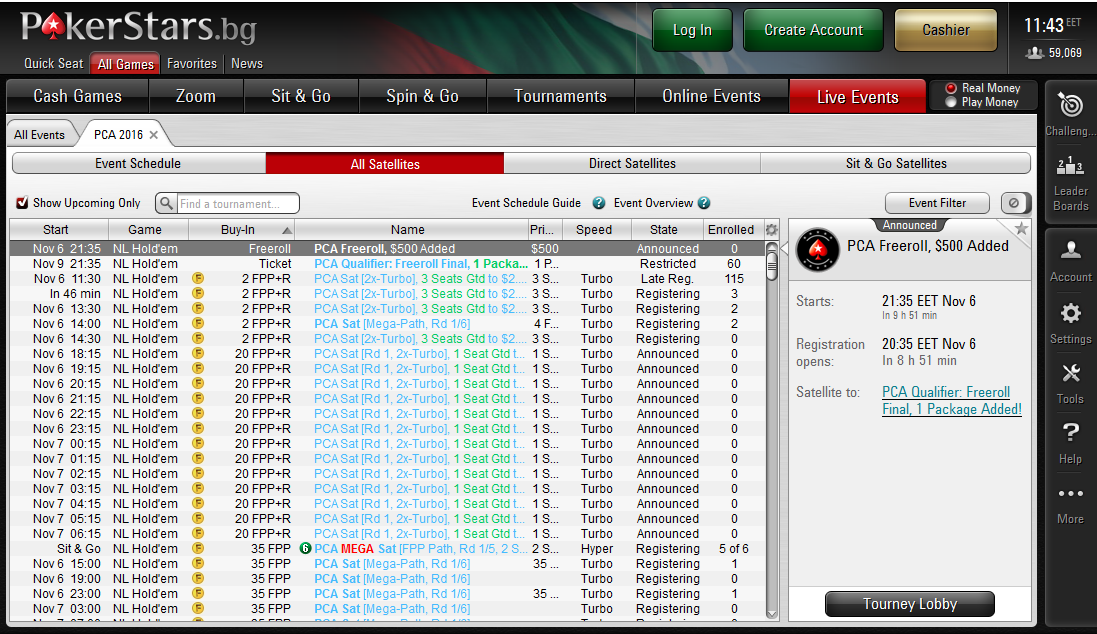Sort by the State column header
The width and height of the screenshot is (1097, 634).
pos(667,230)
